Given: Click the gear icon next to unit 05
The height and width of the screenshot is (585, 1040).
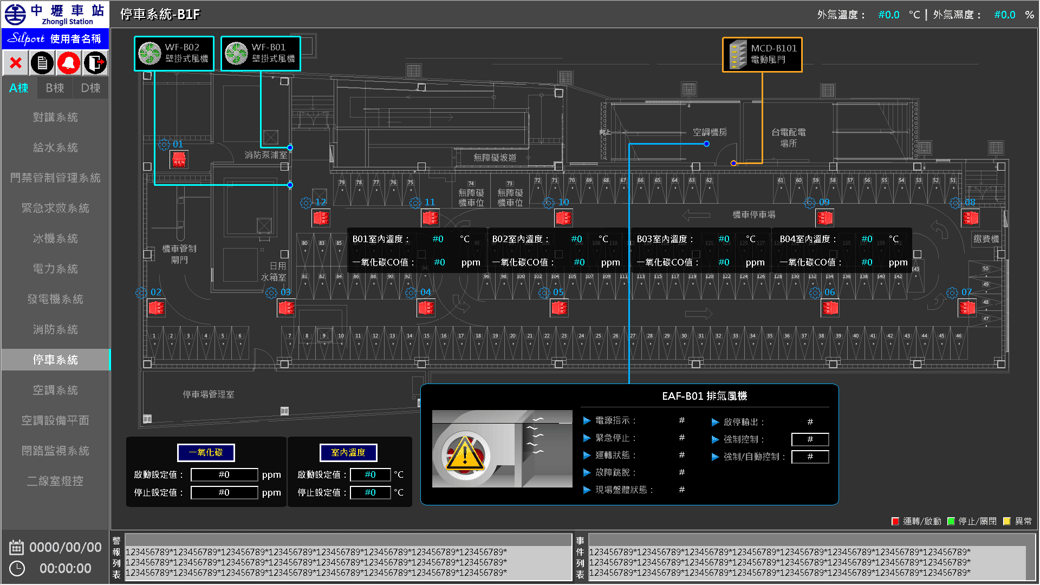Looking at the screenshot, I should tap(544, 294).
